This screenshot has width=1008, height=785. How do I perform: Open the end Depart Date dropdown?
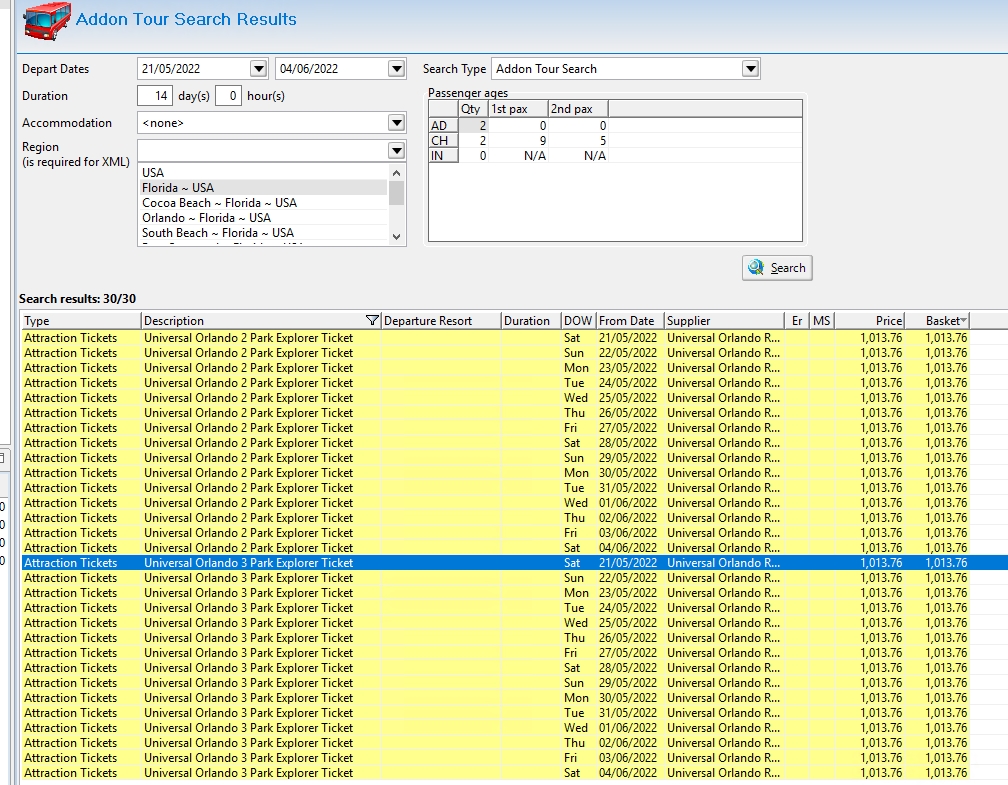(x=397, y=69)
